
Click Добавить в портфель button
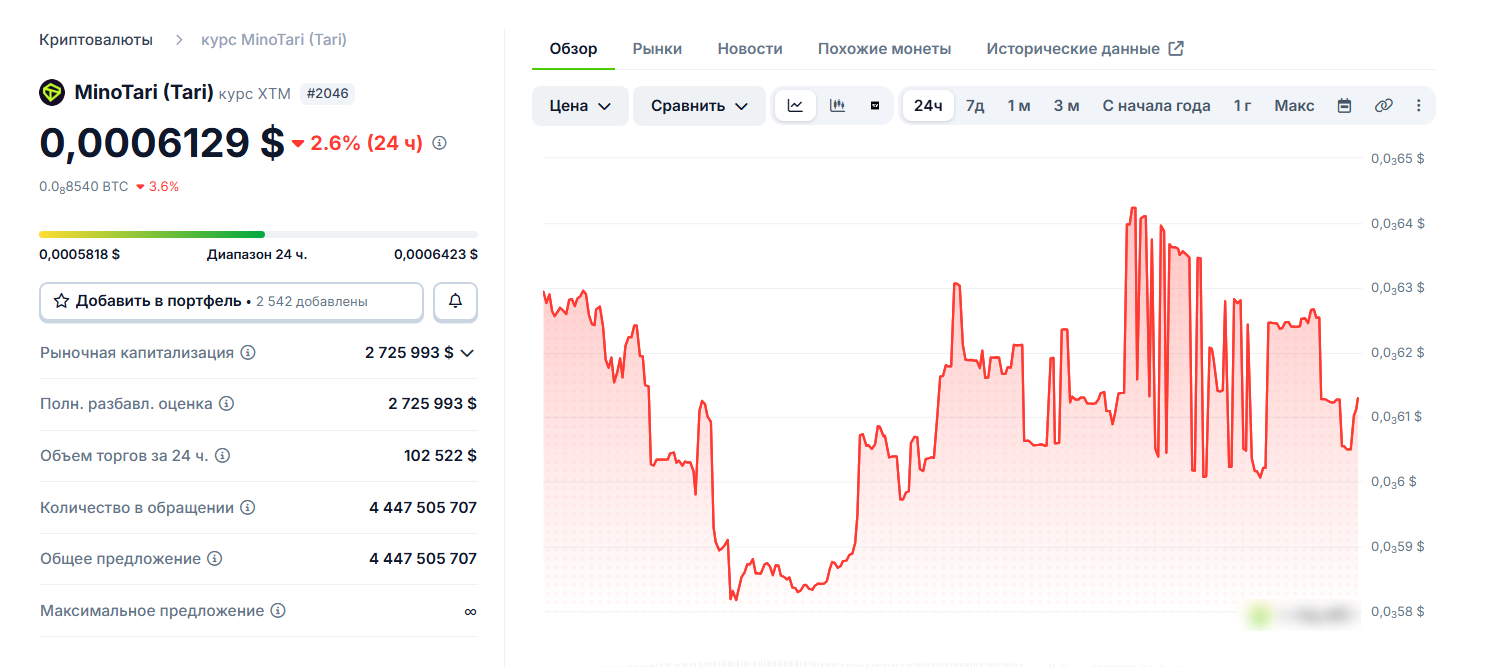click(x=230, y=301)
